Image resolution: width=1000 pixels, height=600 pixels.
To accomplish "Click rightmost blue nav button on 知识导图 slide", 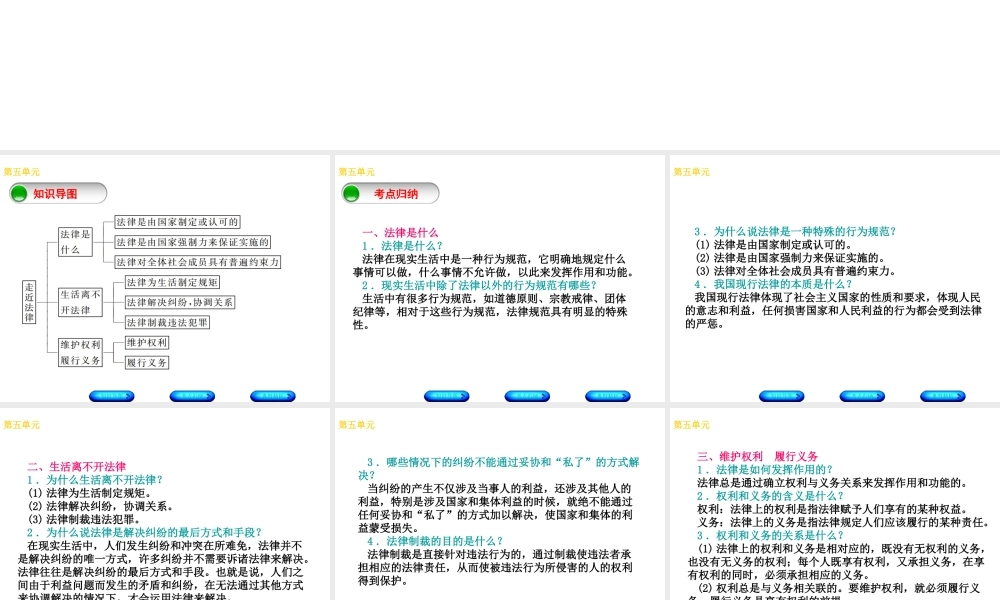I will [273, 396].
